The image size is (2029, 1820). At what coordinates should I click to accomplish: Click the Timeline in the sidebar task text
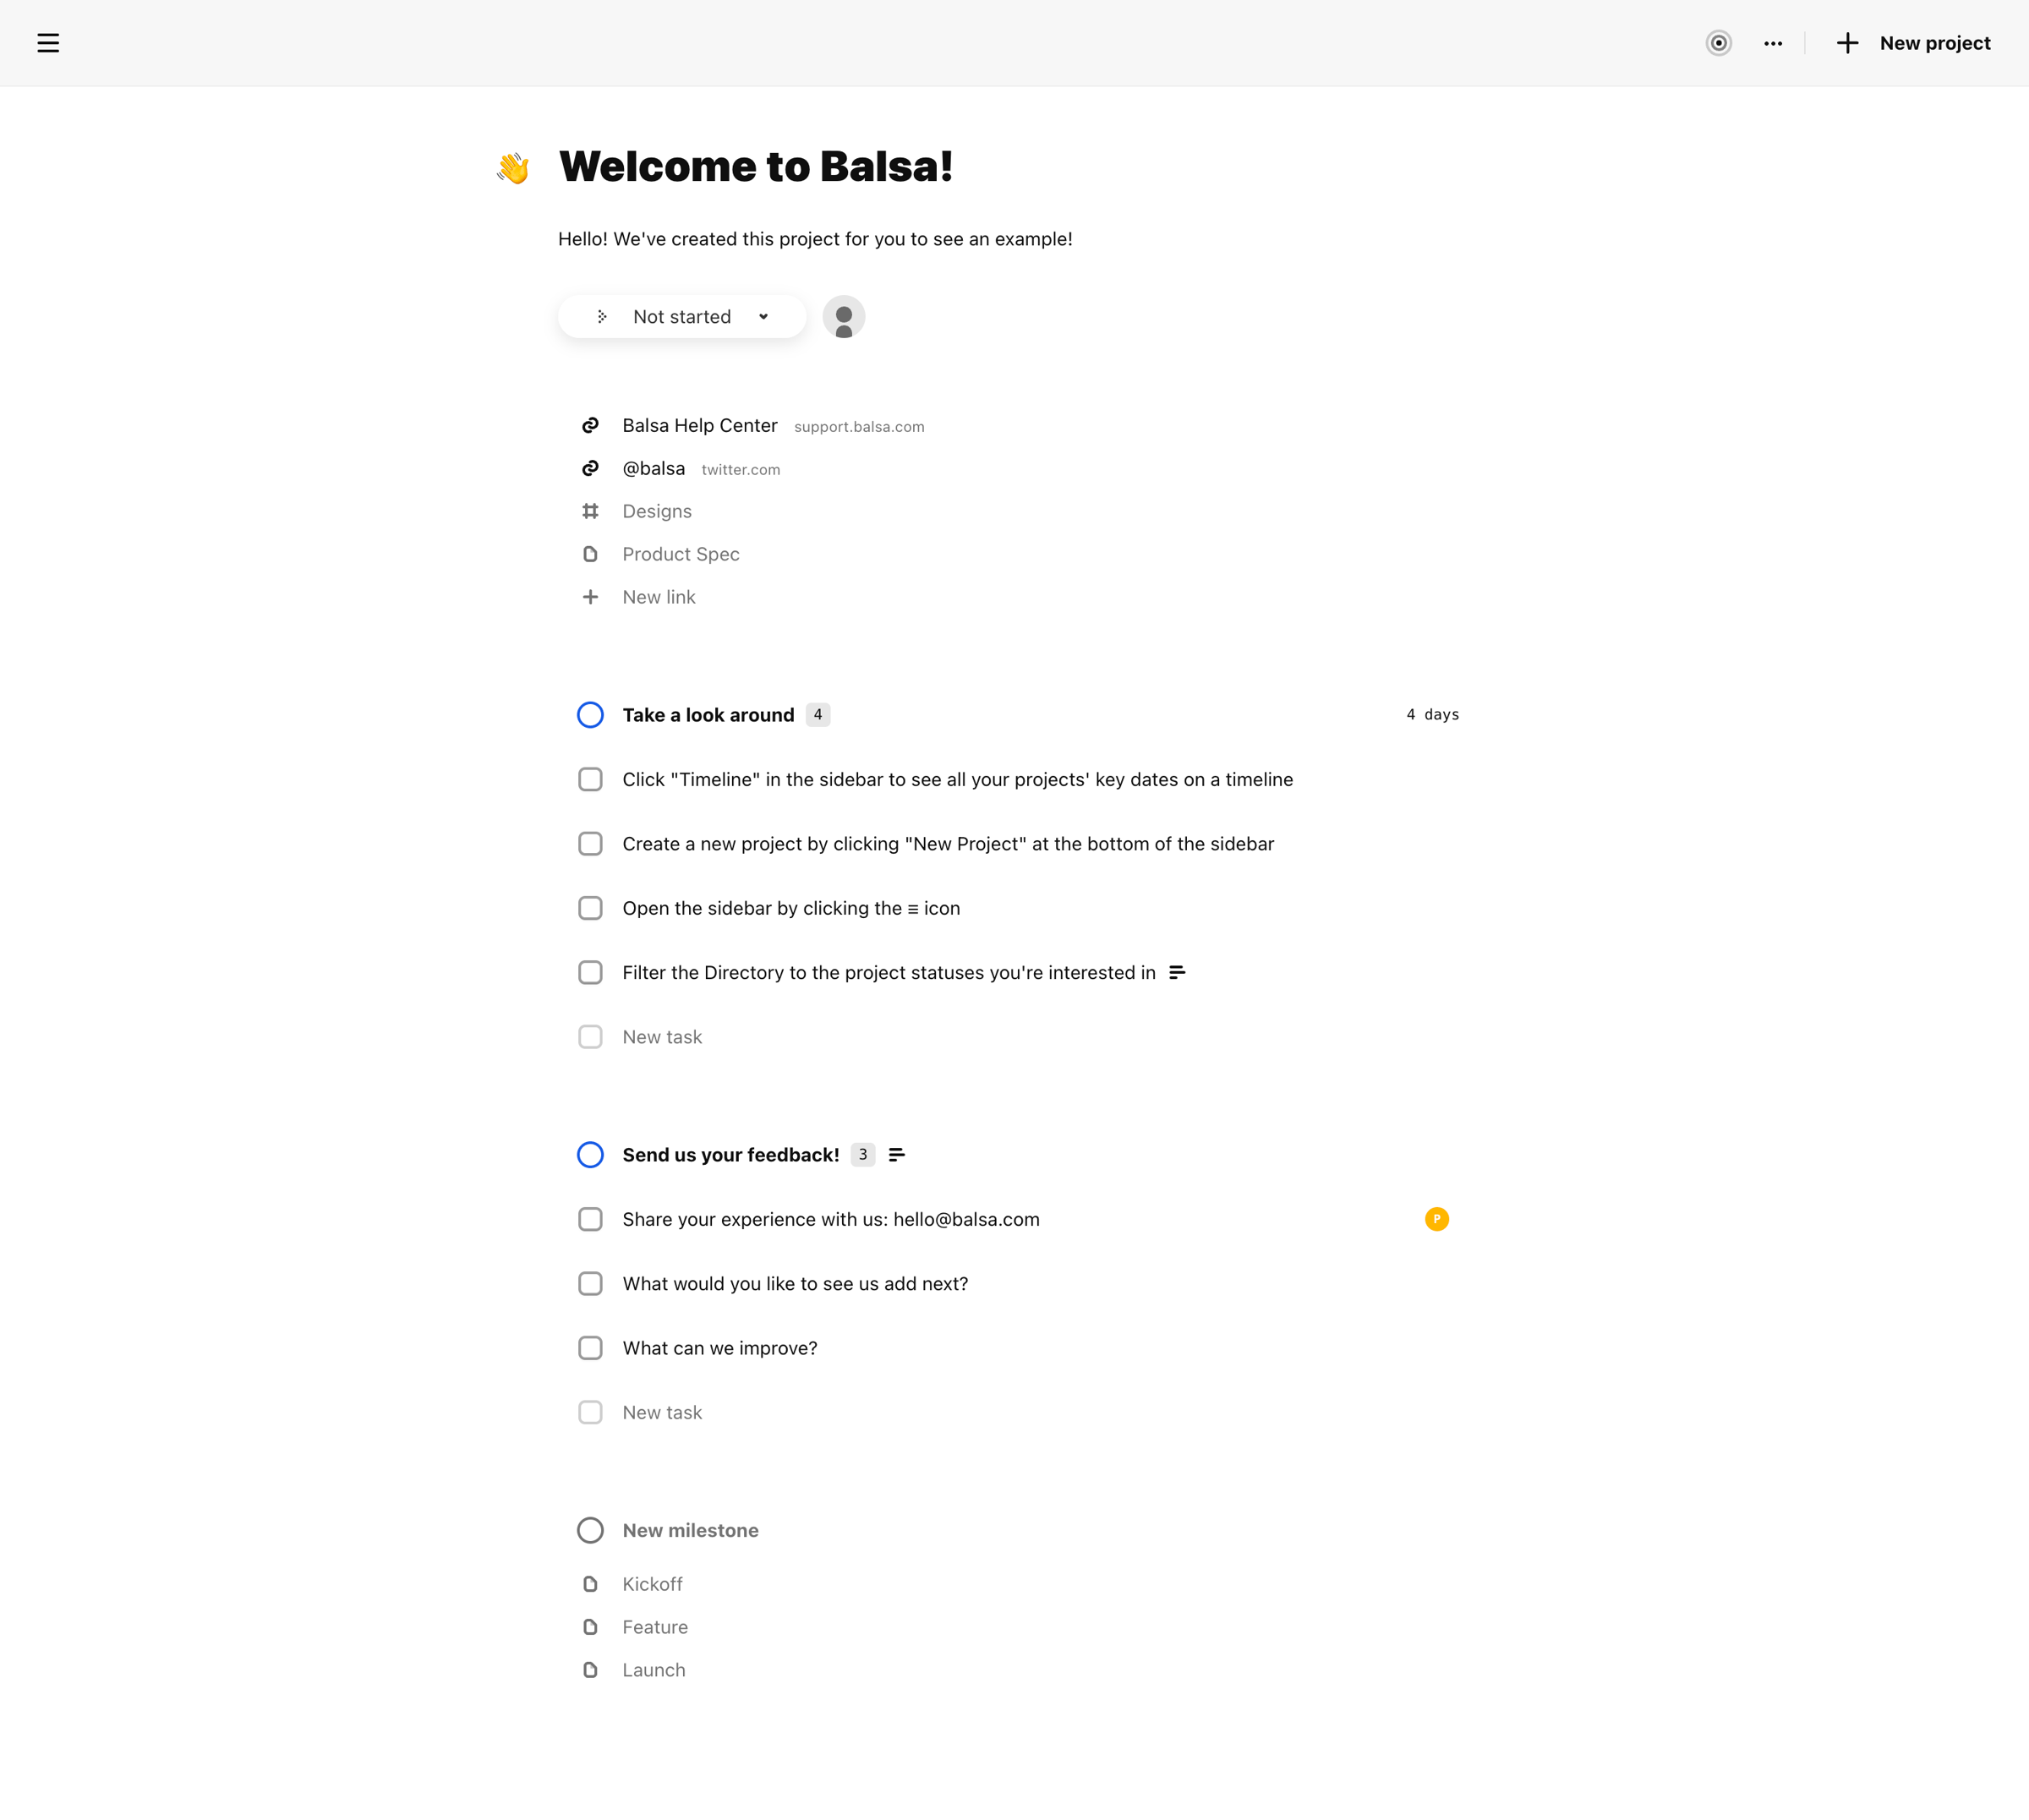pyautogui.click(x=957, y=779)
